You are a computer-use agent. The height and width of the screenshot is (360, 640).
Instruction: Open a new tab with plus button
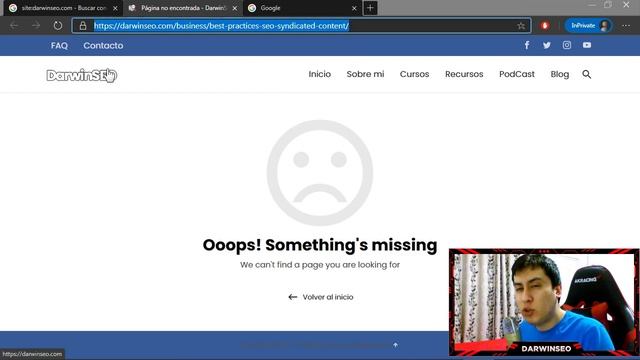point(370,8)
